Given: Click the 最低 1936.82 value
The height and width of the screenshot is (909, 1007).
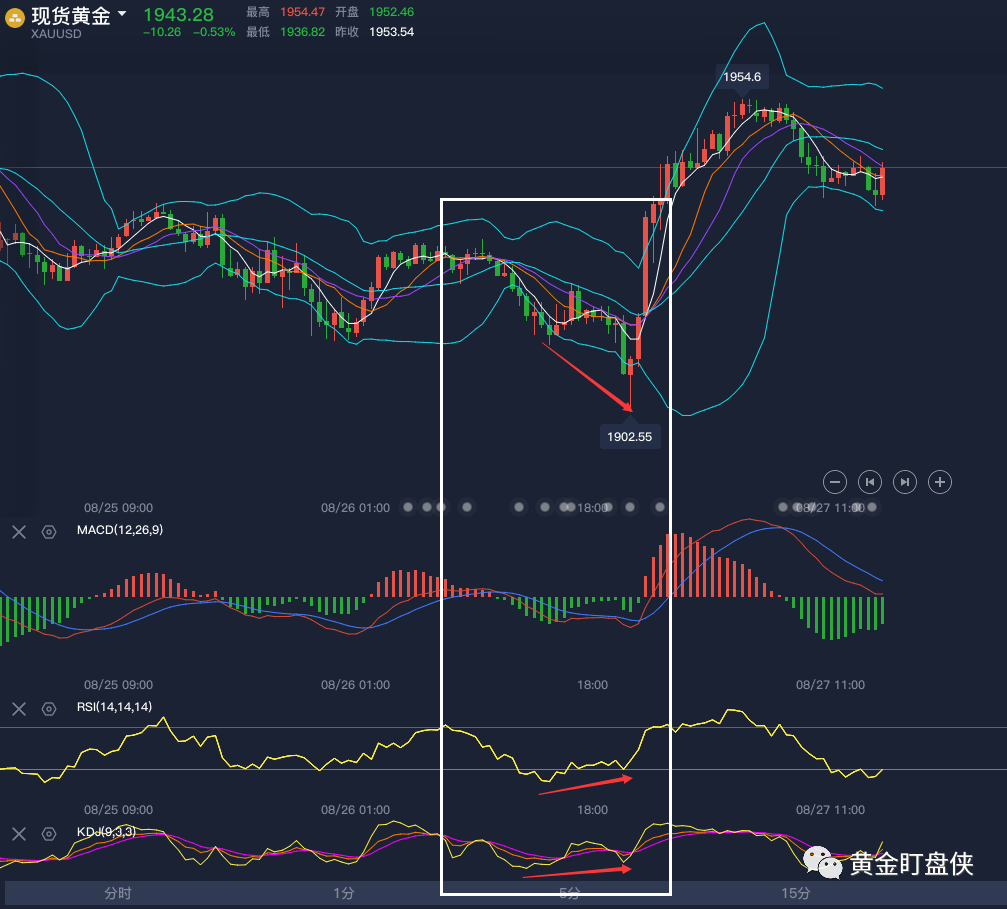Looking at the screenshot, I should [x=302, y=31].
